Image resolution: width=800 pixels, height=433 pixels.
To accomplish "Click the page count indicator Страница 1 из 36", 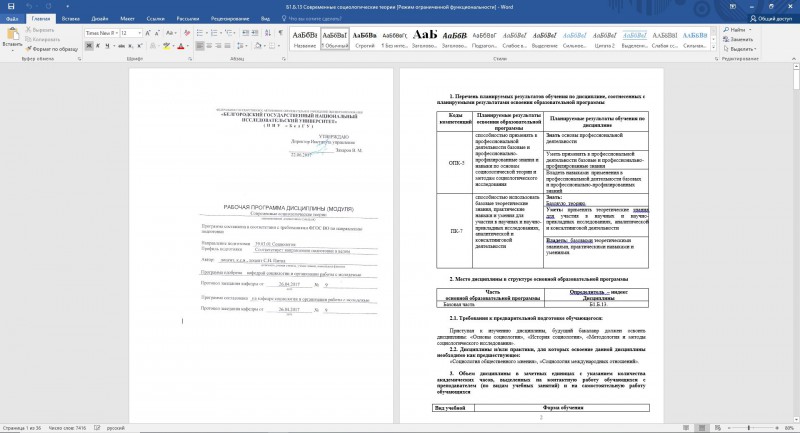I will coord(21,428).
